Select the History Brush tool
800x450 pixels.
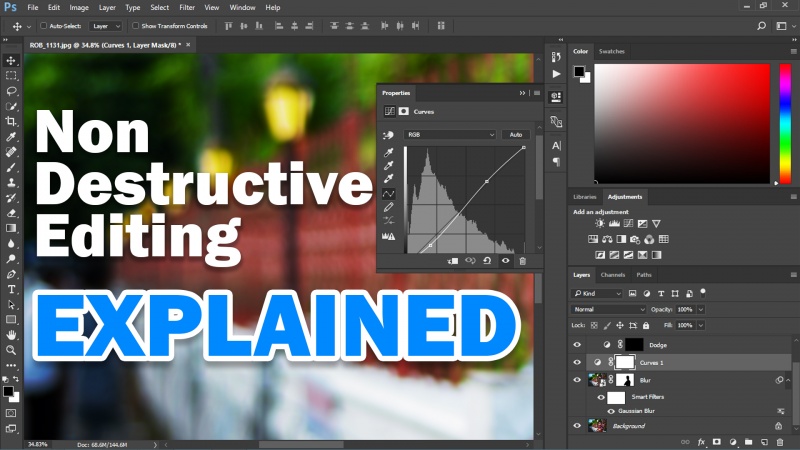11,198
